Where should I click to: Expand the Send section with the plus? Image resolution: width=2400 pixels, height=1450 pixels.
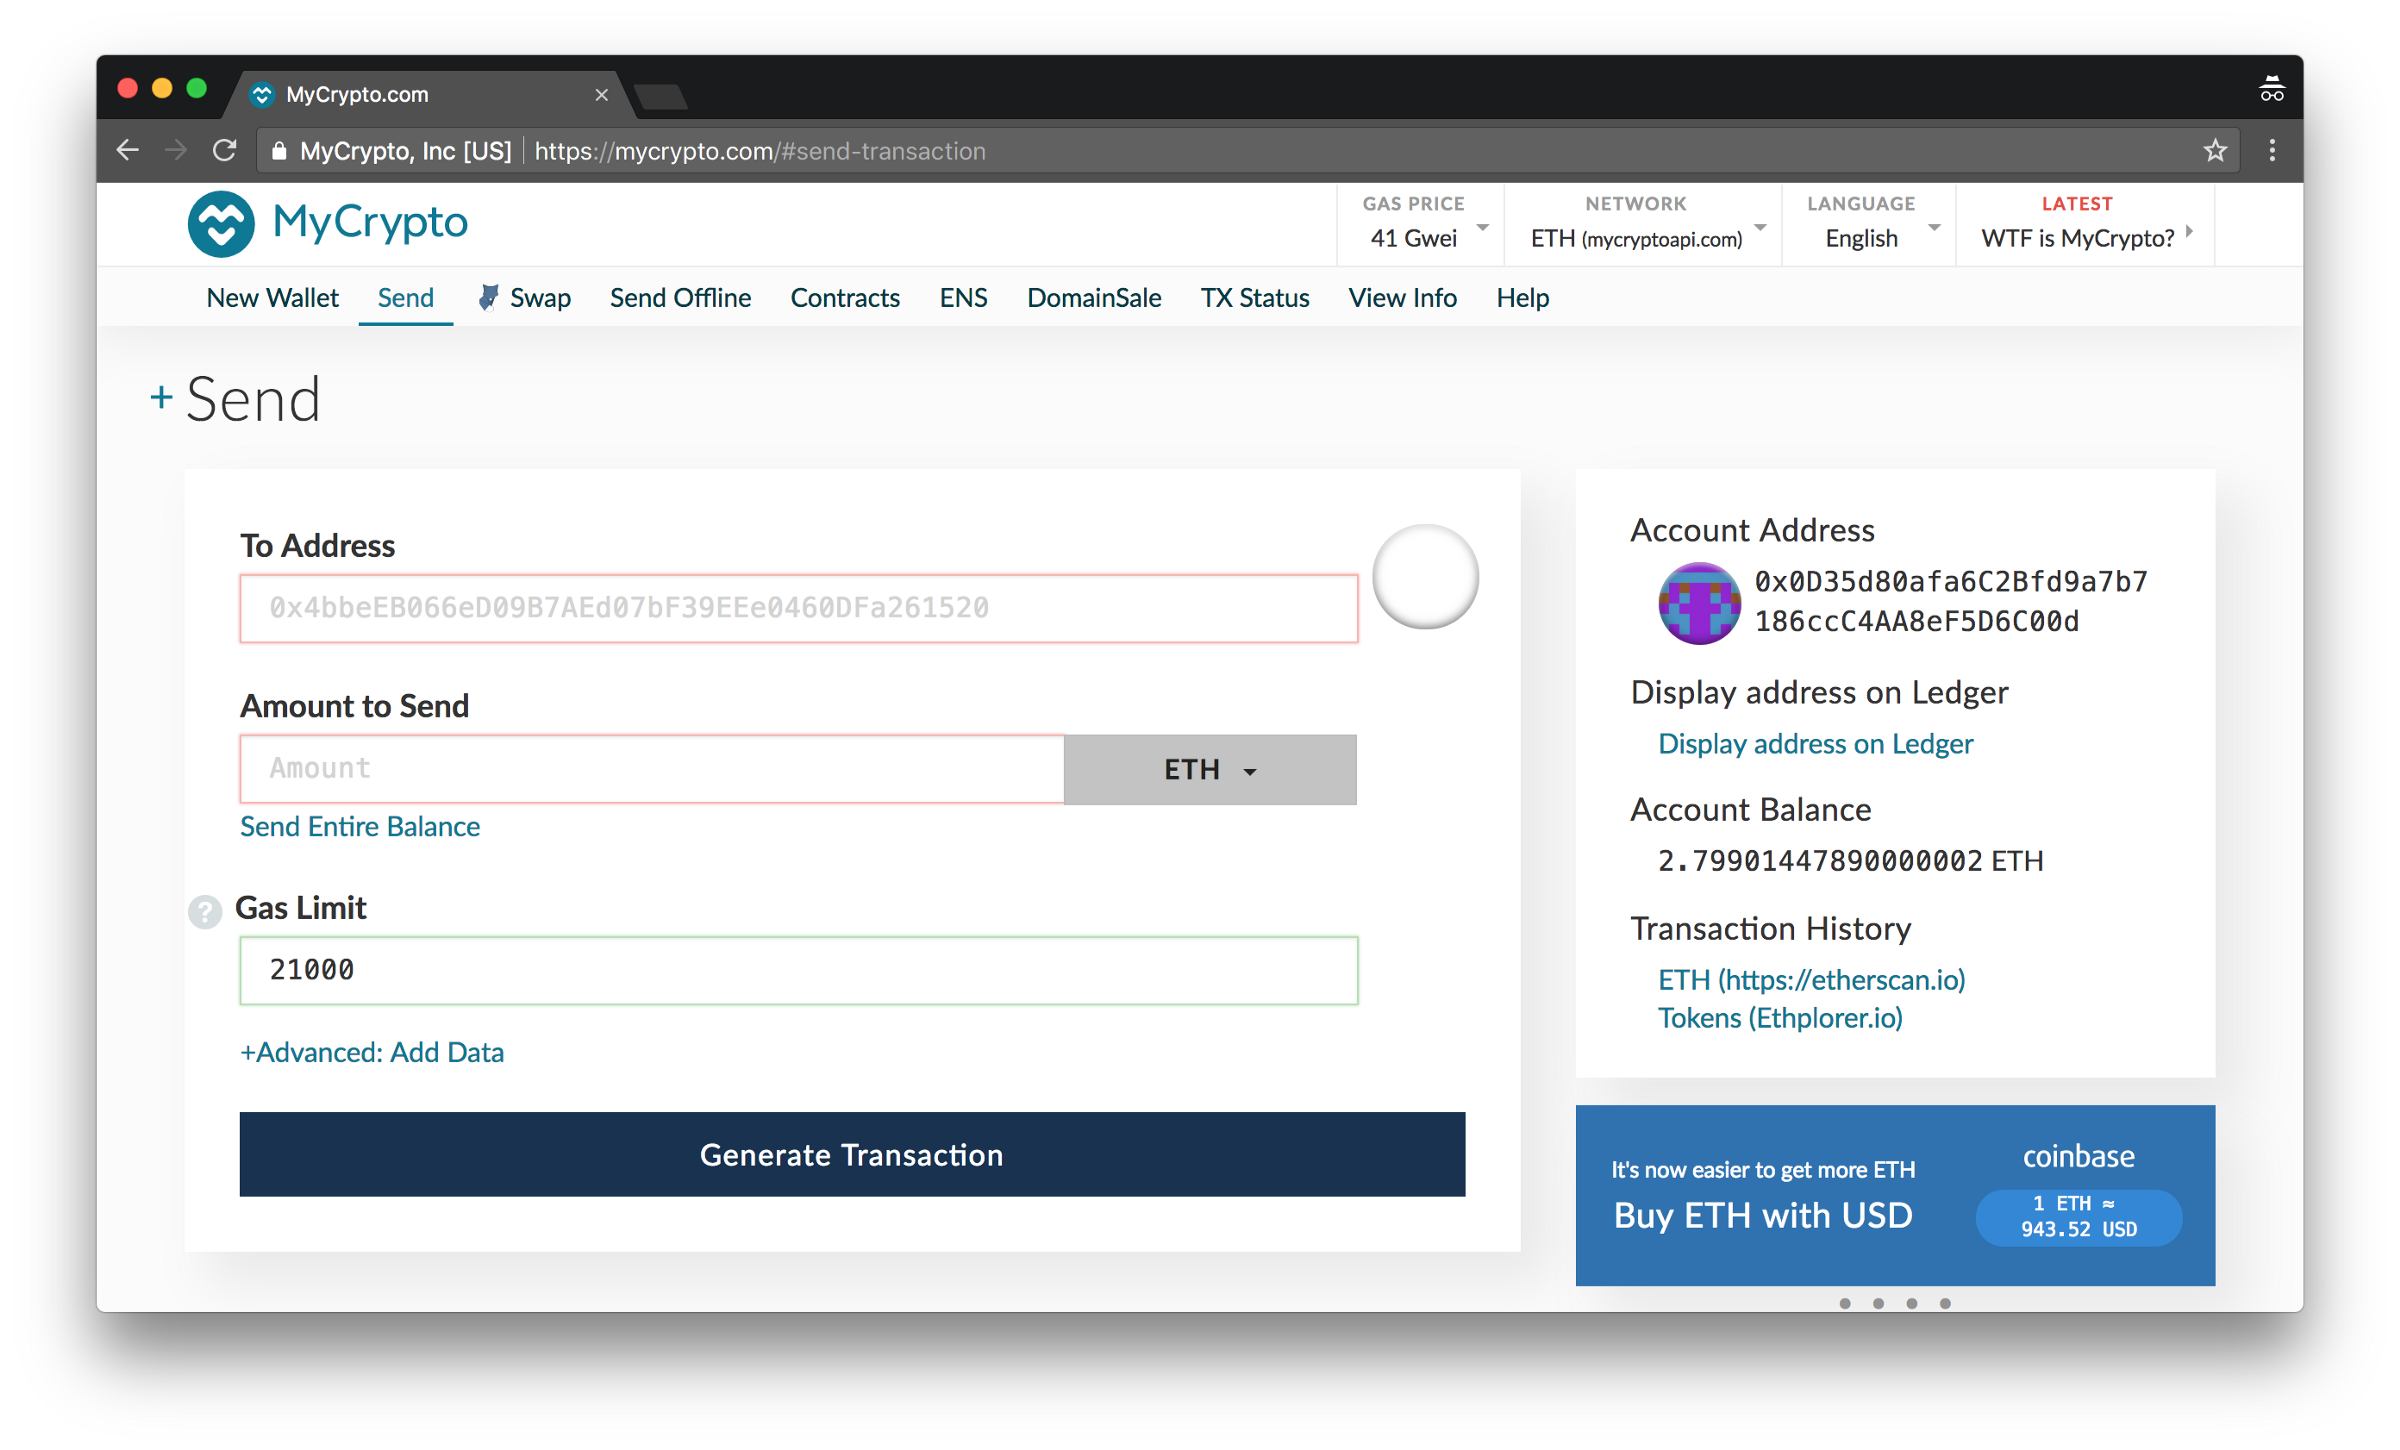point(160,398)
